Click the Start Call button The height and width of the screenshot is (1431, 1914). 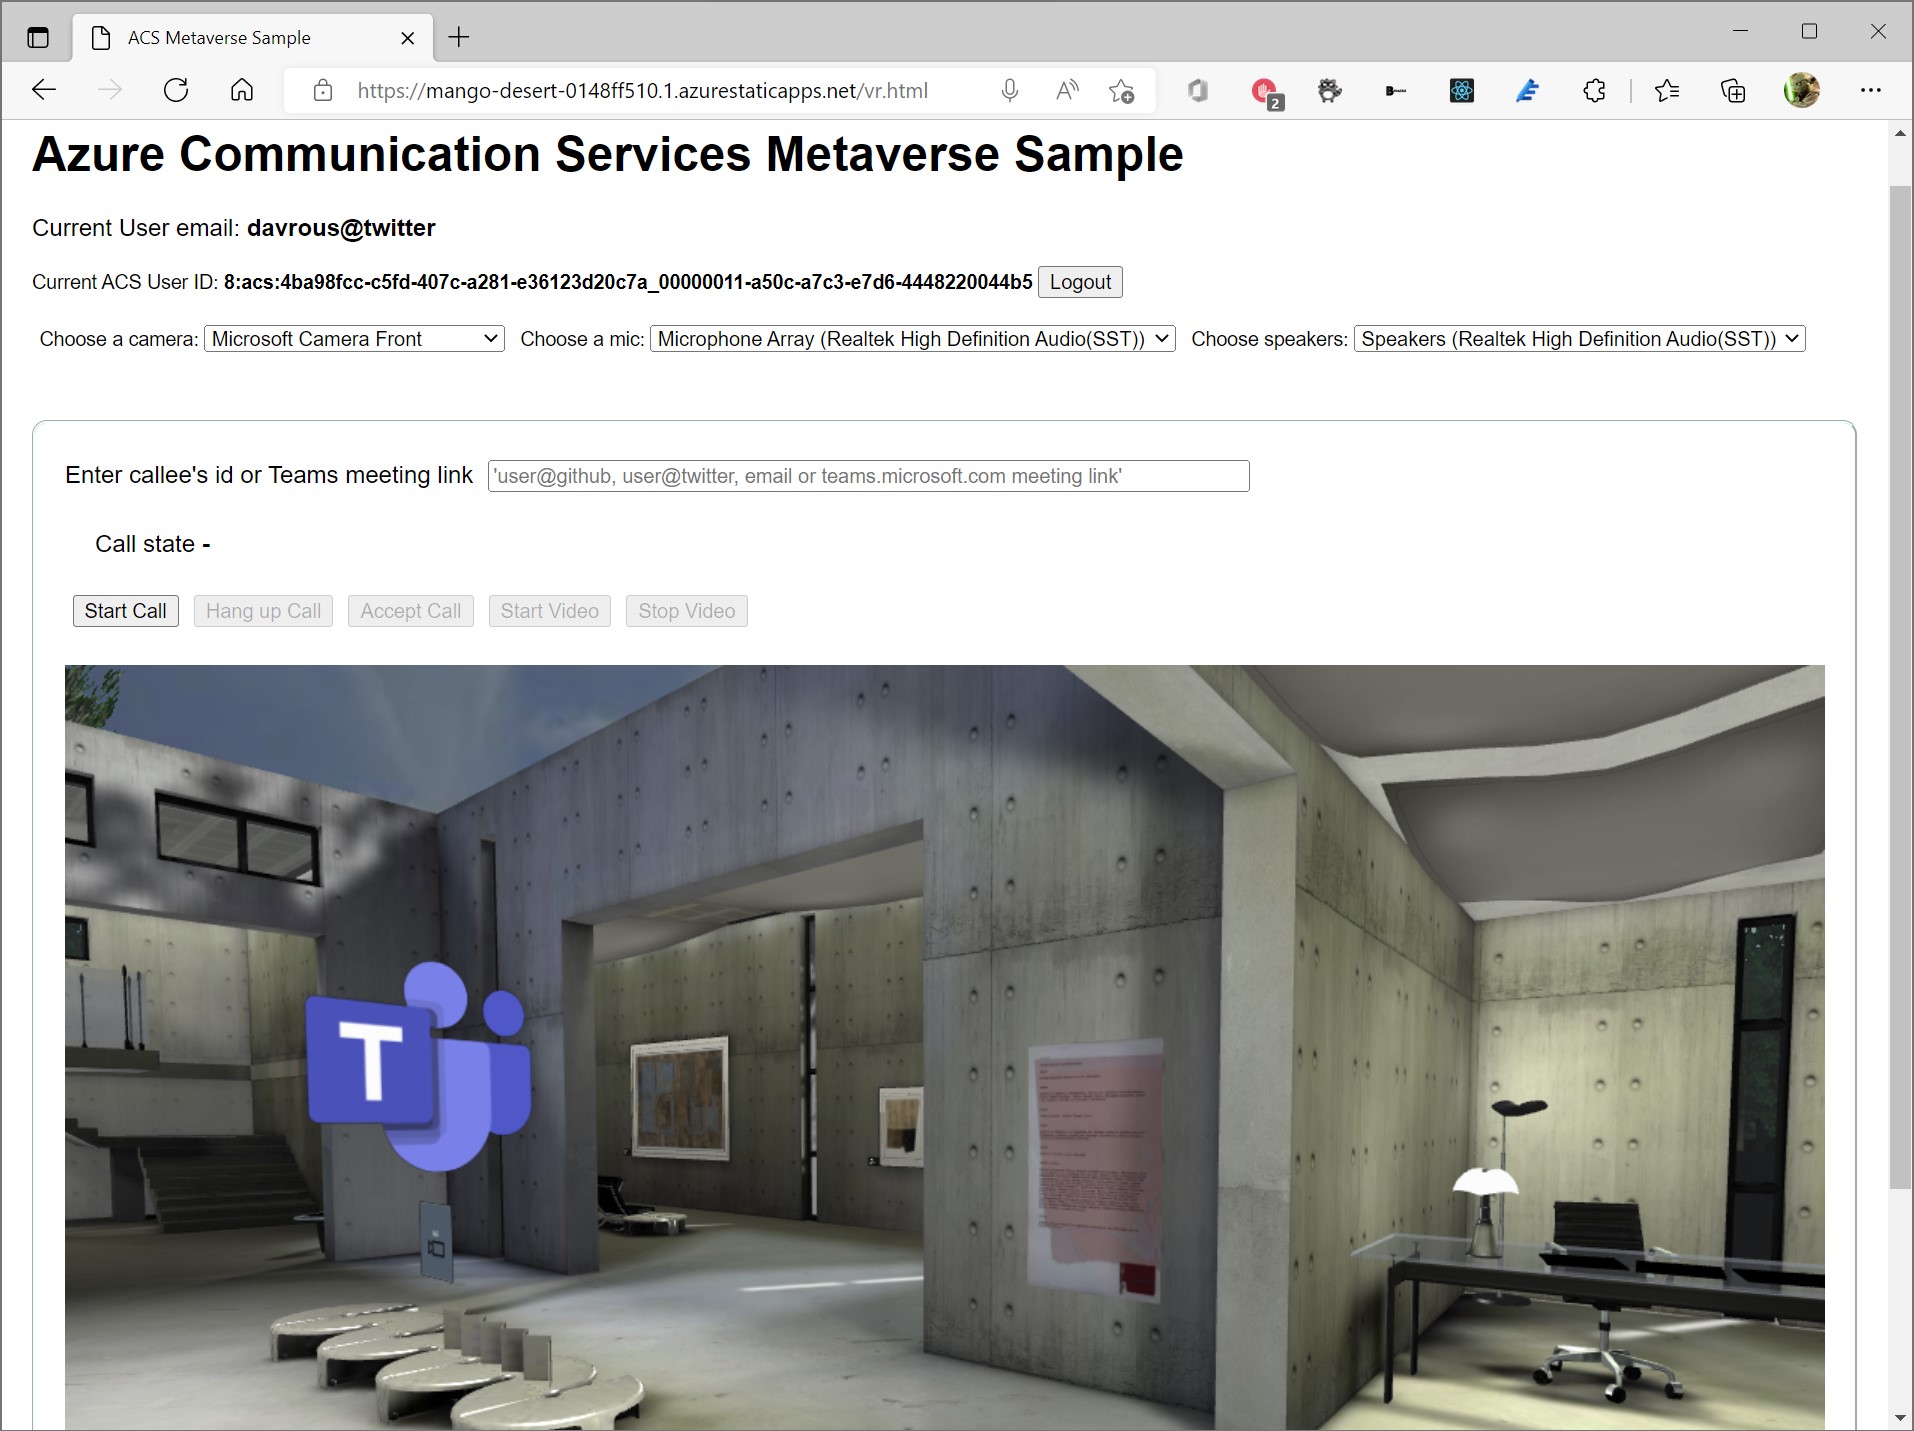point(126,611)
